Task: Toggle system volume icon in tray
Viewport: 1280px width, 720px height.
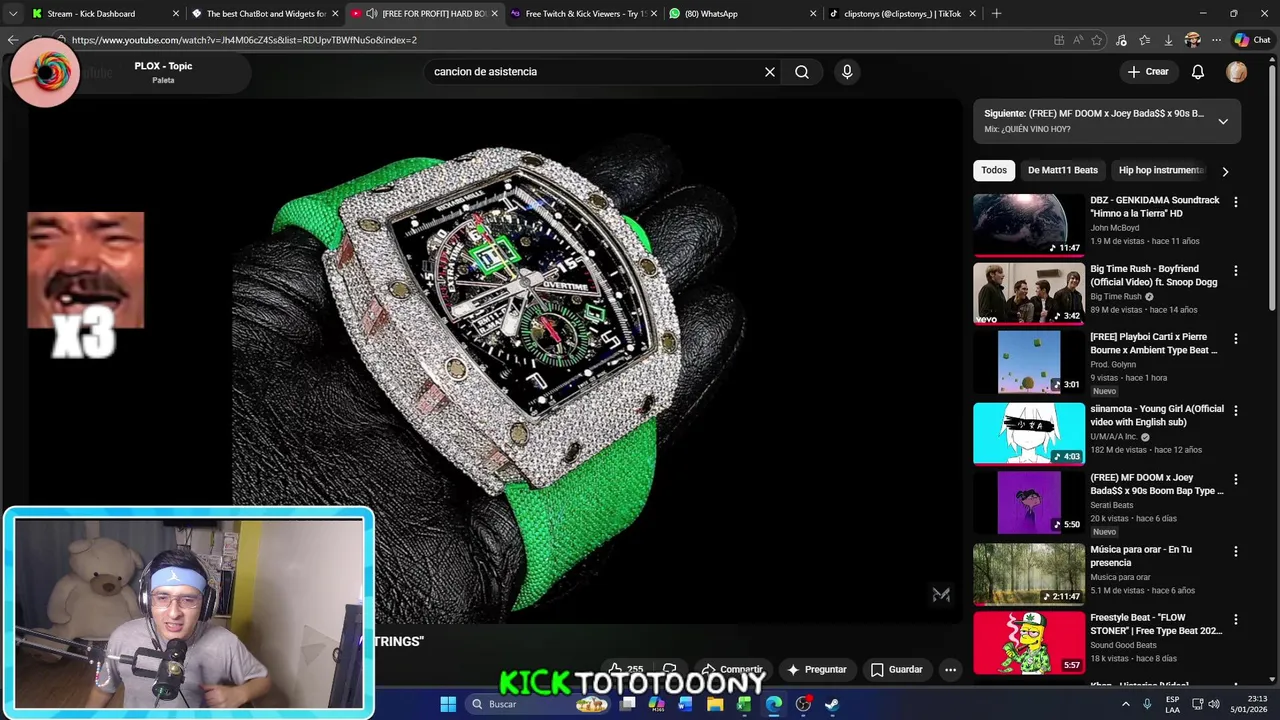Action: point(1214,704)
